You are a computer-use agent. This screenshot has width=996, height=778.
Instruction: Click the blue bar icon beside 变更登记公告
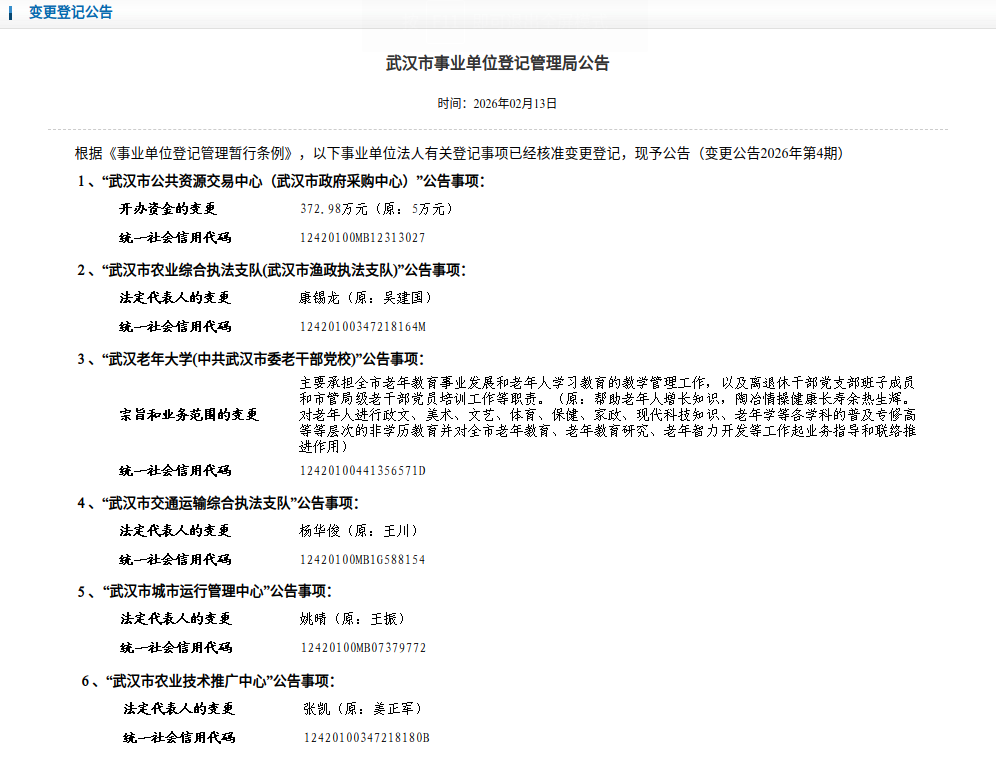(x=10, y=12)
